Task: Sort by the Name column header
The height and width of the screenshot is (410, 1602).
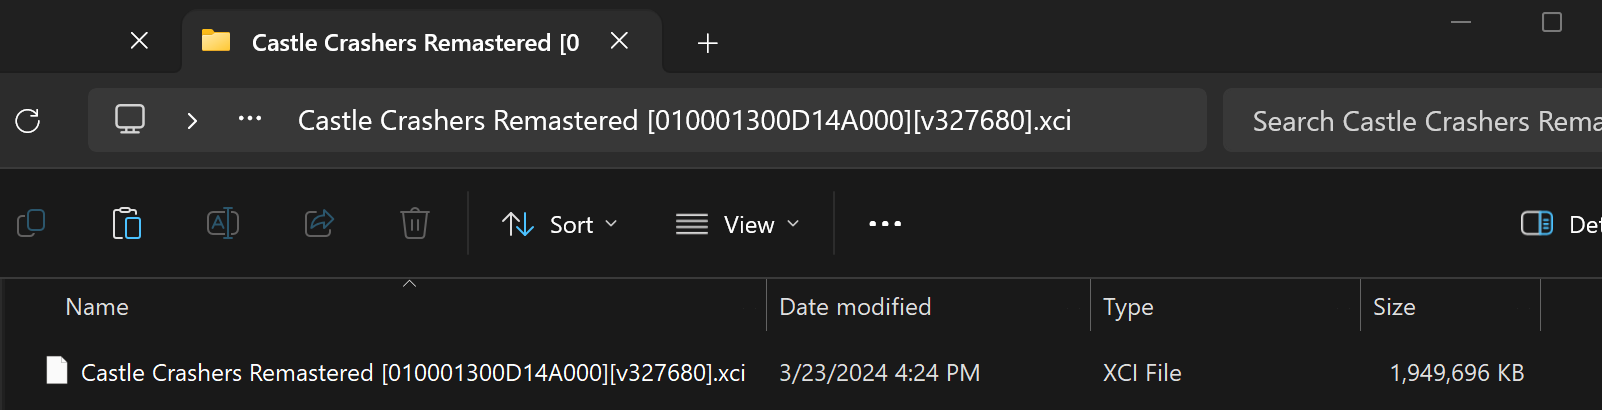Action: pyautogui.click(x=97, y=307)
